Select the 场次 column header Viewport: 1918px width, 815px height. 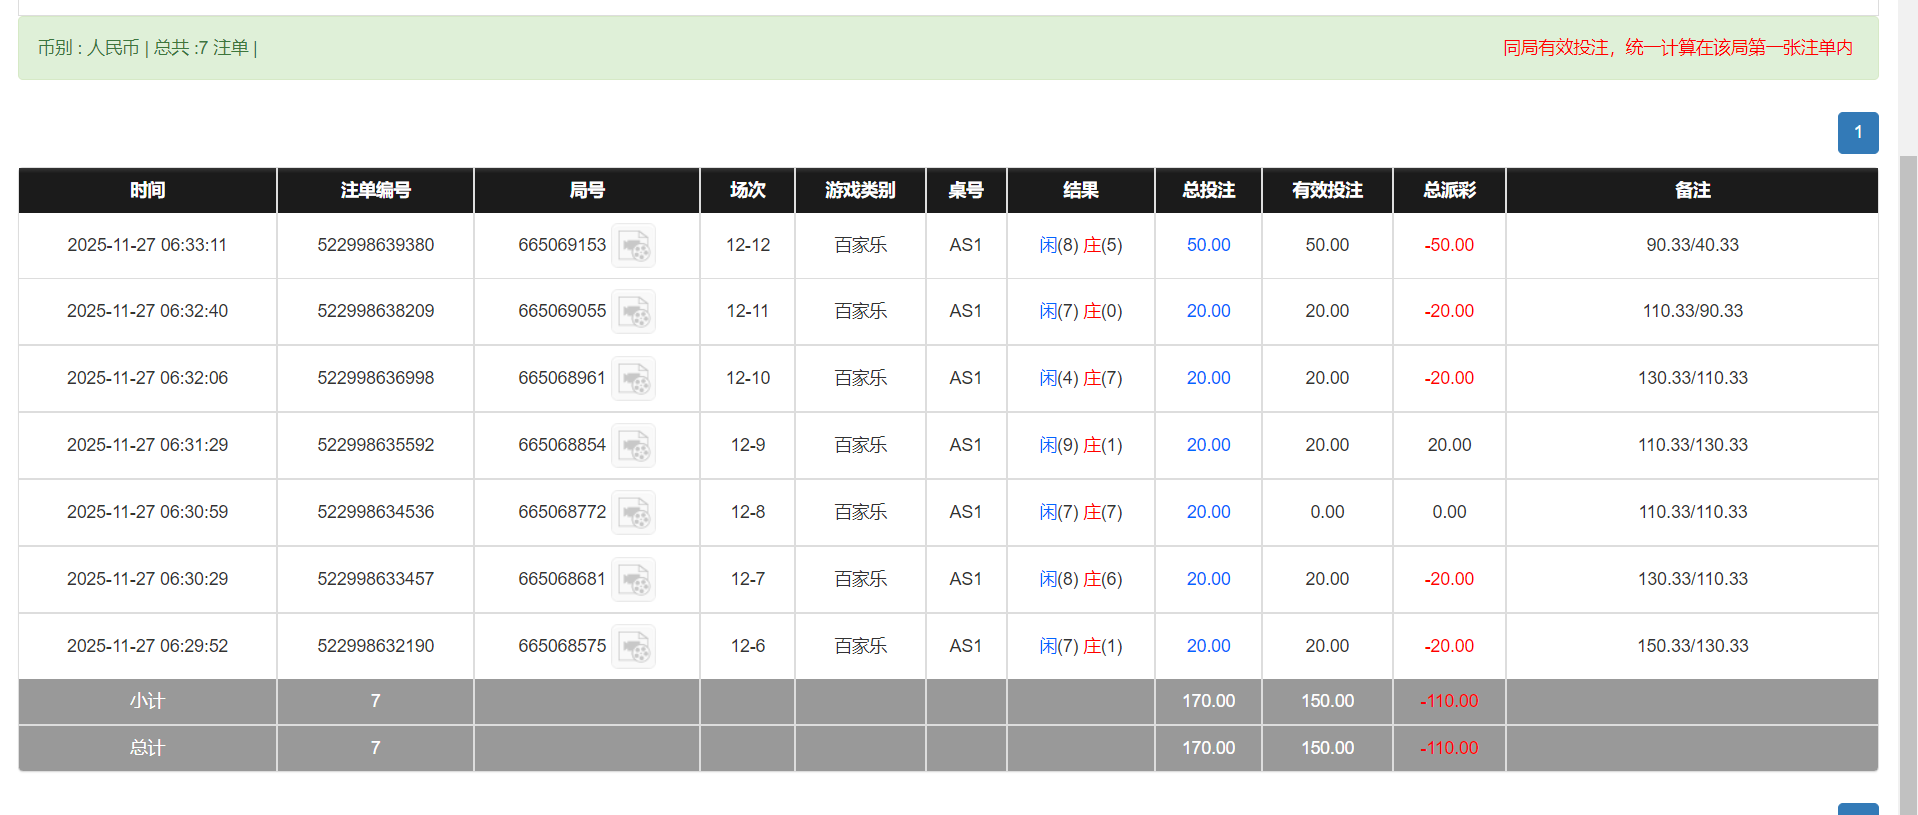747,190
